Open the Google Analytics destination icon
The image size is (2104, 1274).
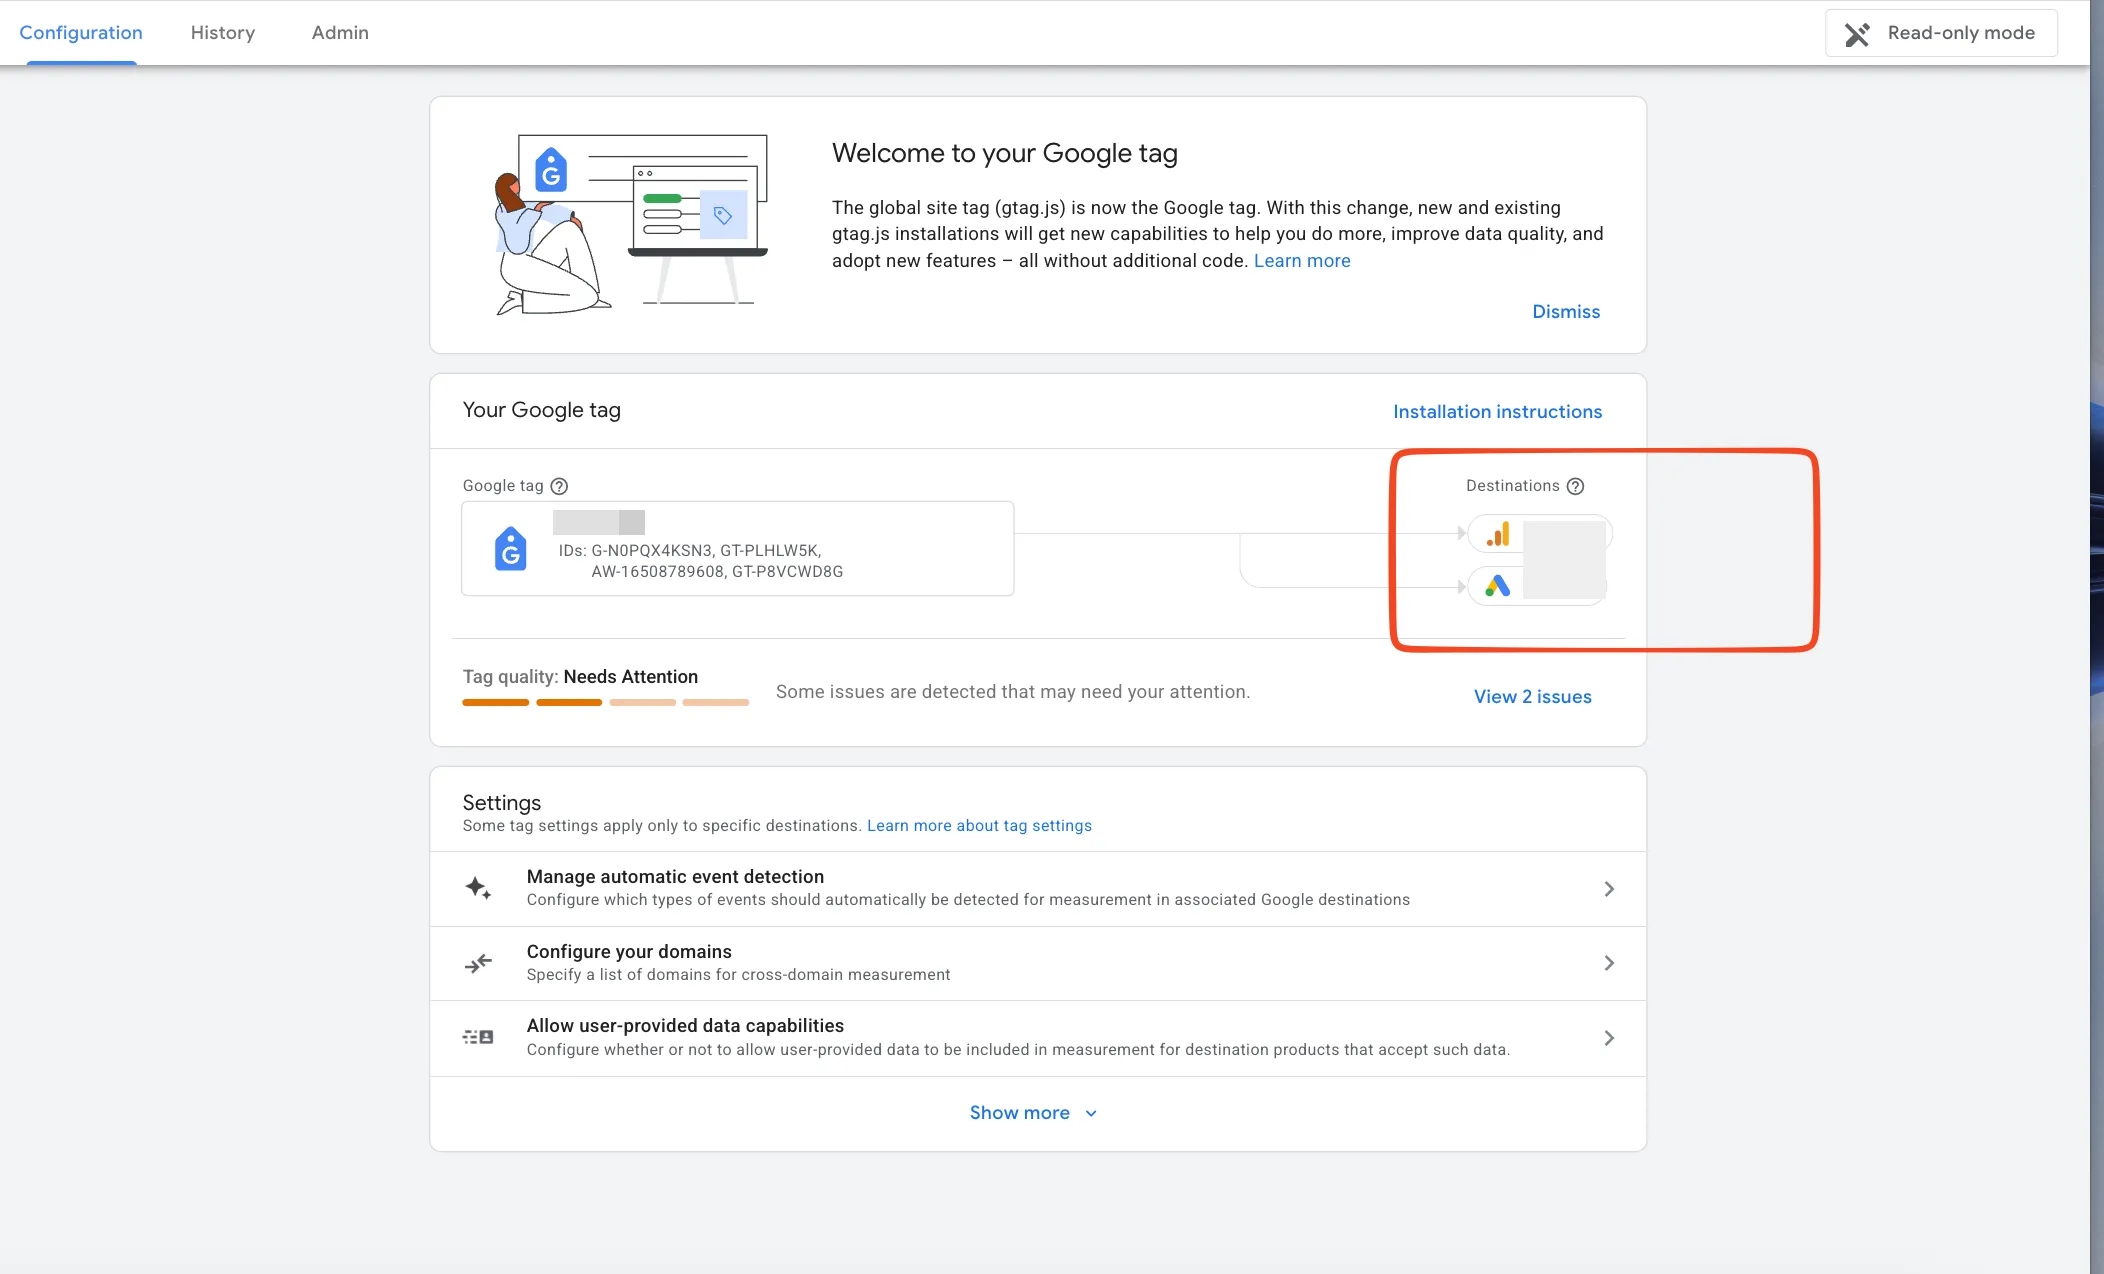click(1497, 534)
